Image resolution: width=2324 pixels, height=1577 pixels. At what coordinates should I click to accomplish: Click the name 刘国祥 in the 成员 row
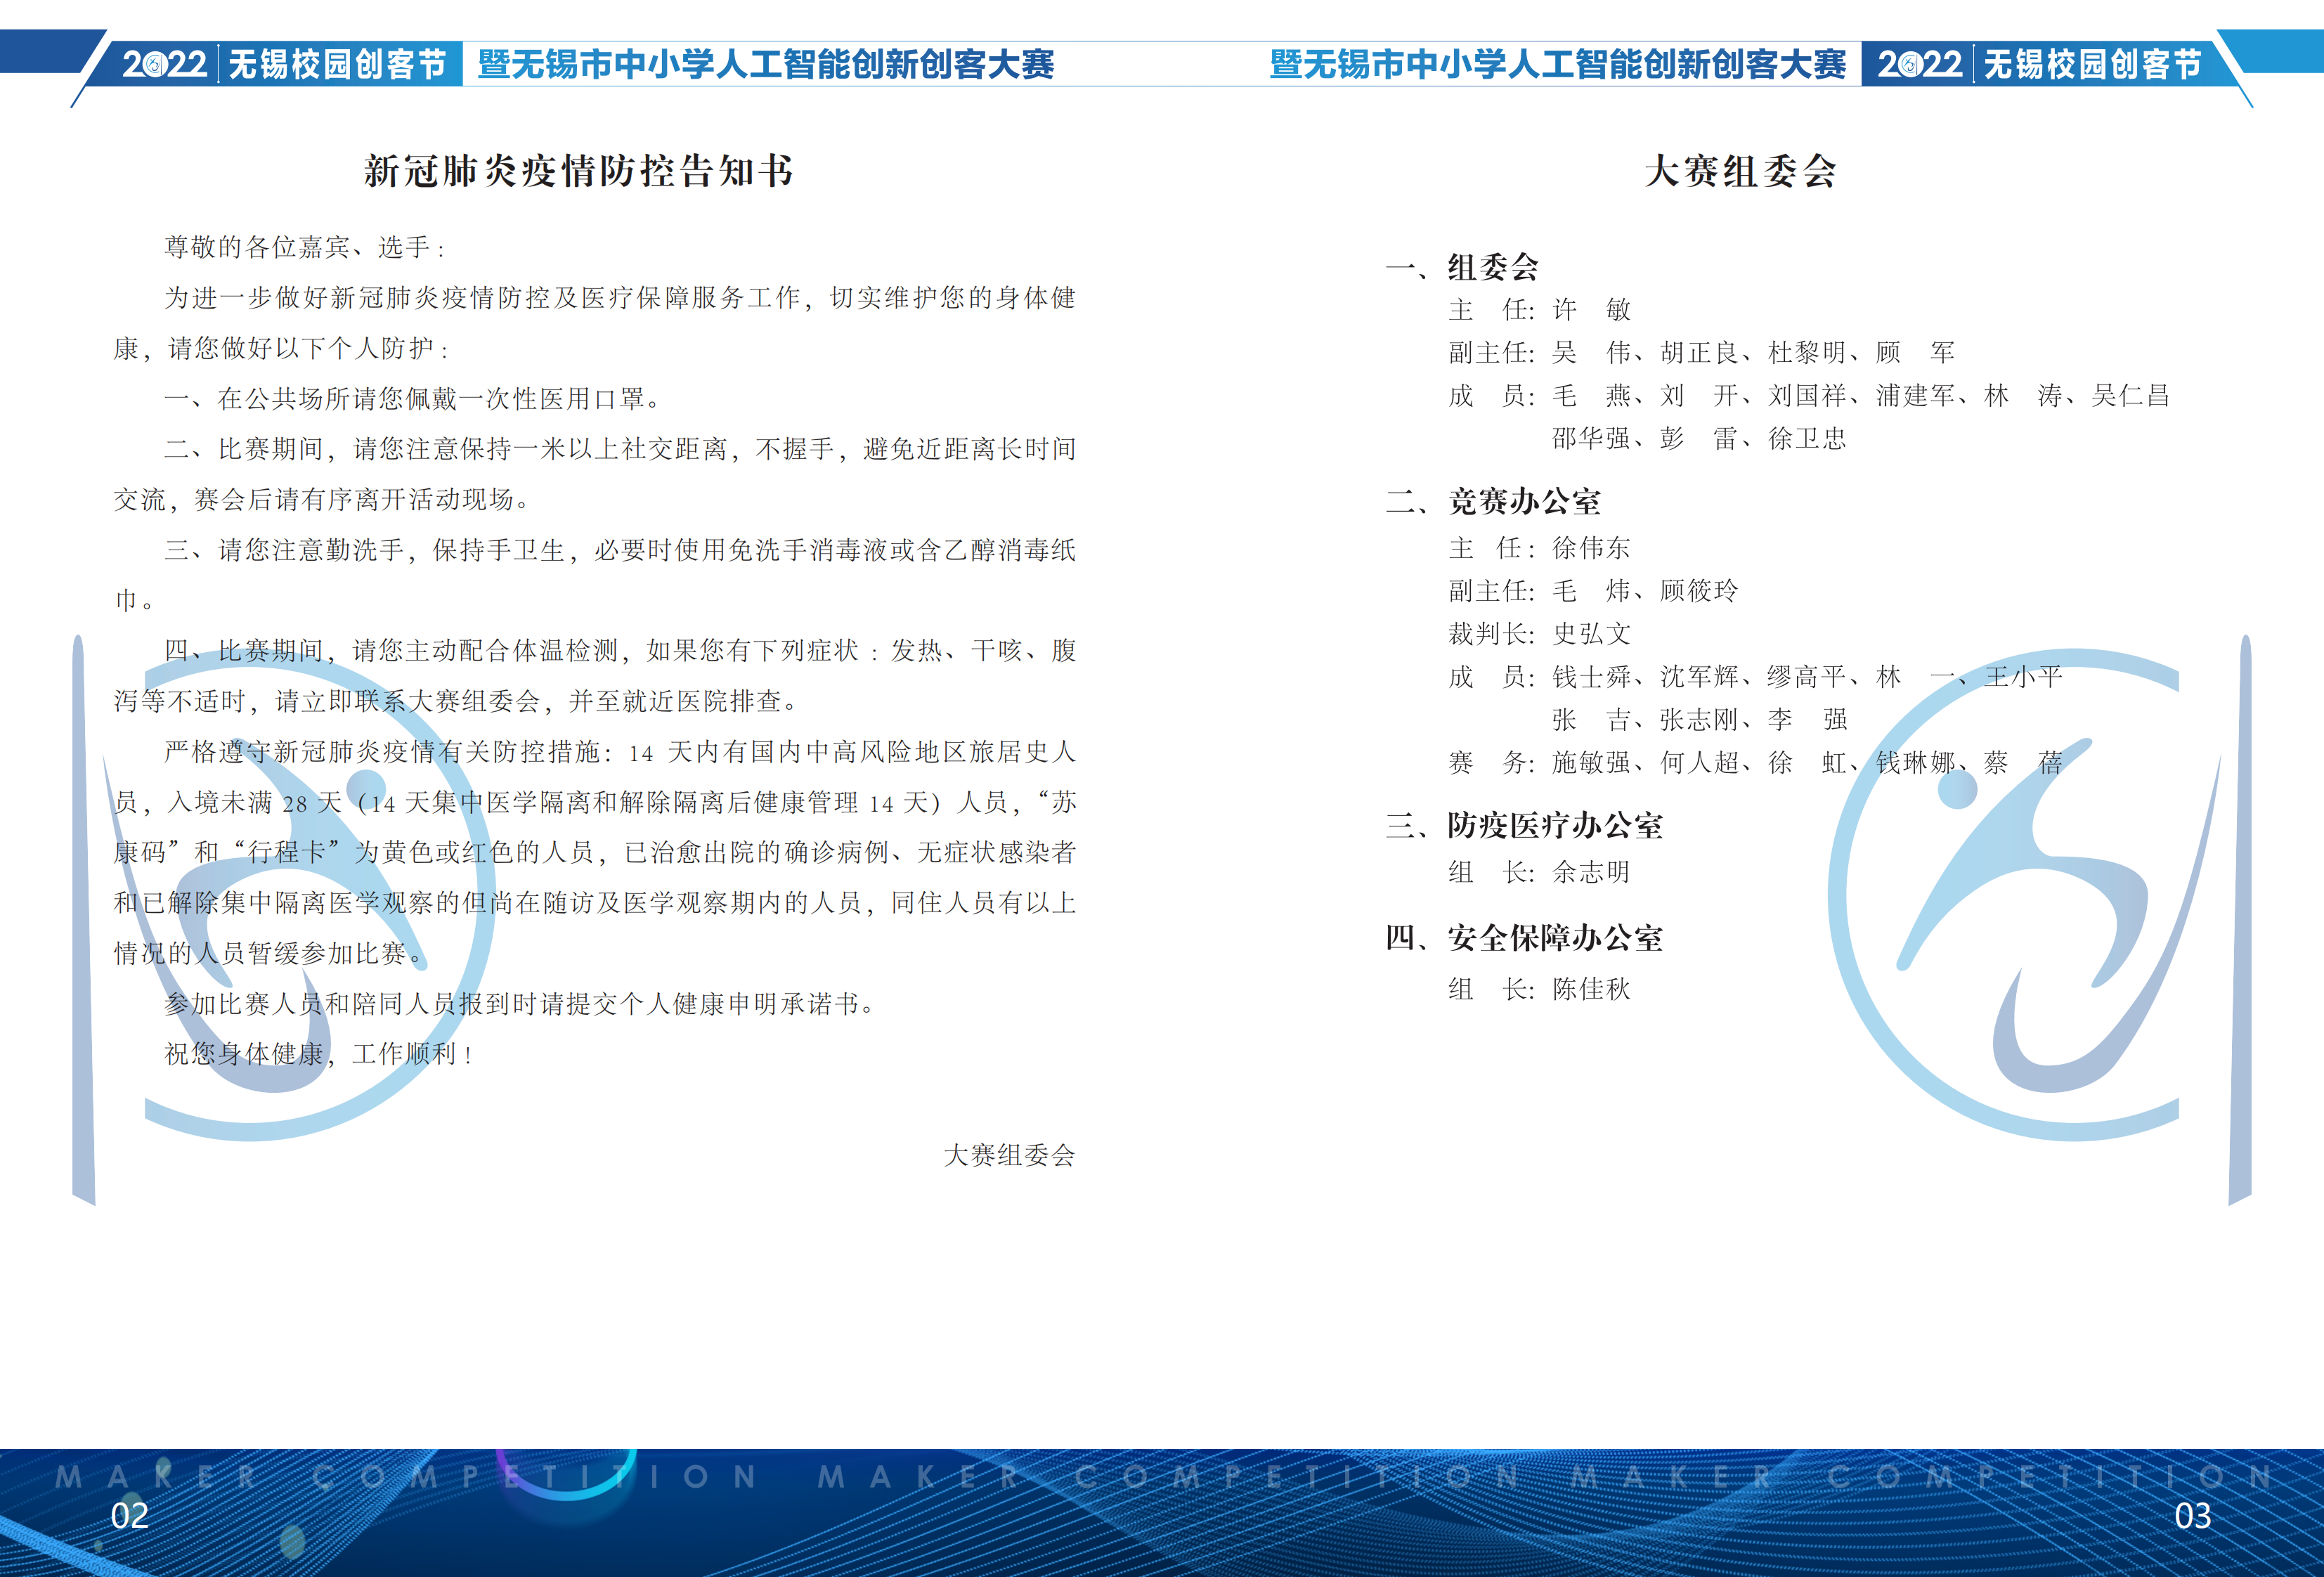(x=1807, y=396)
